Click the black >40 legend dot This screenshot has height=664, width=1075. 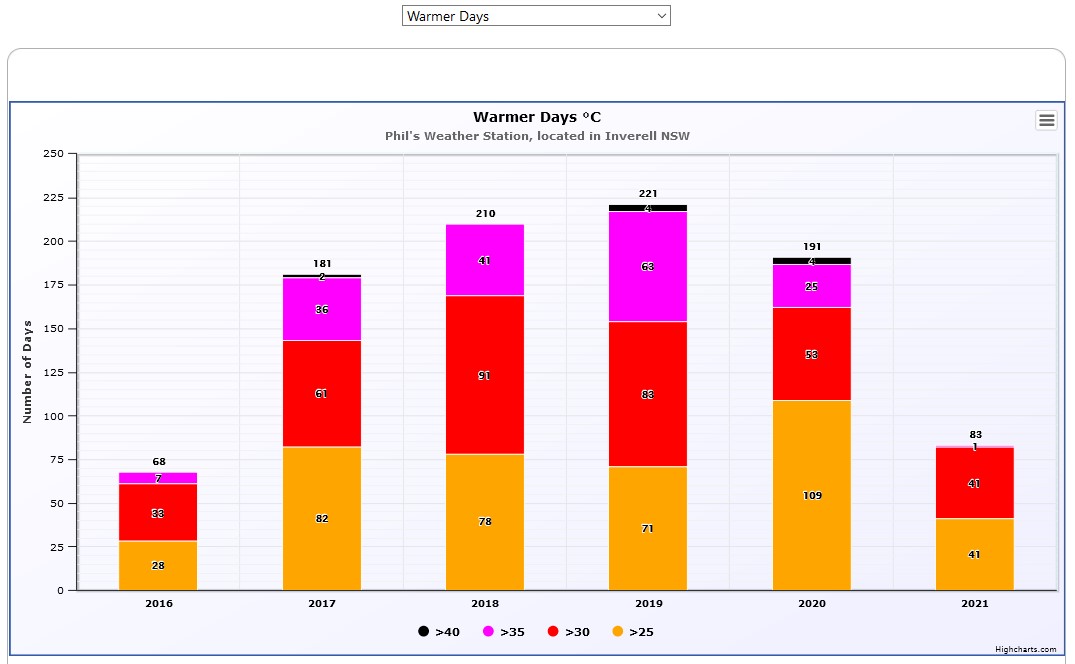point(424,632)
